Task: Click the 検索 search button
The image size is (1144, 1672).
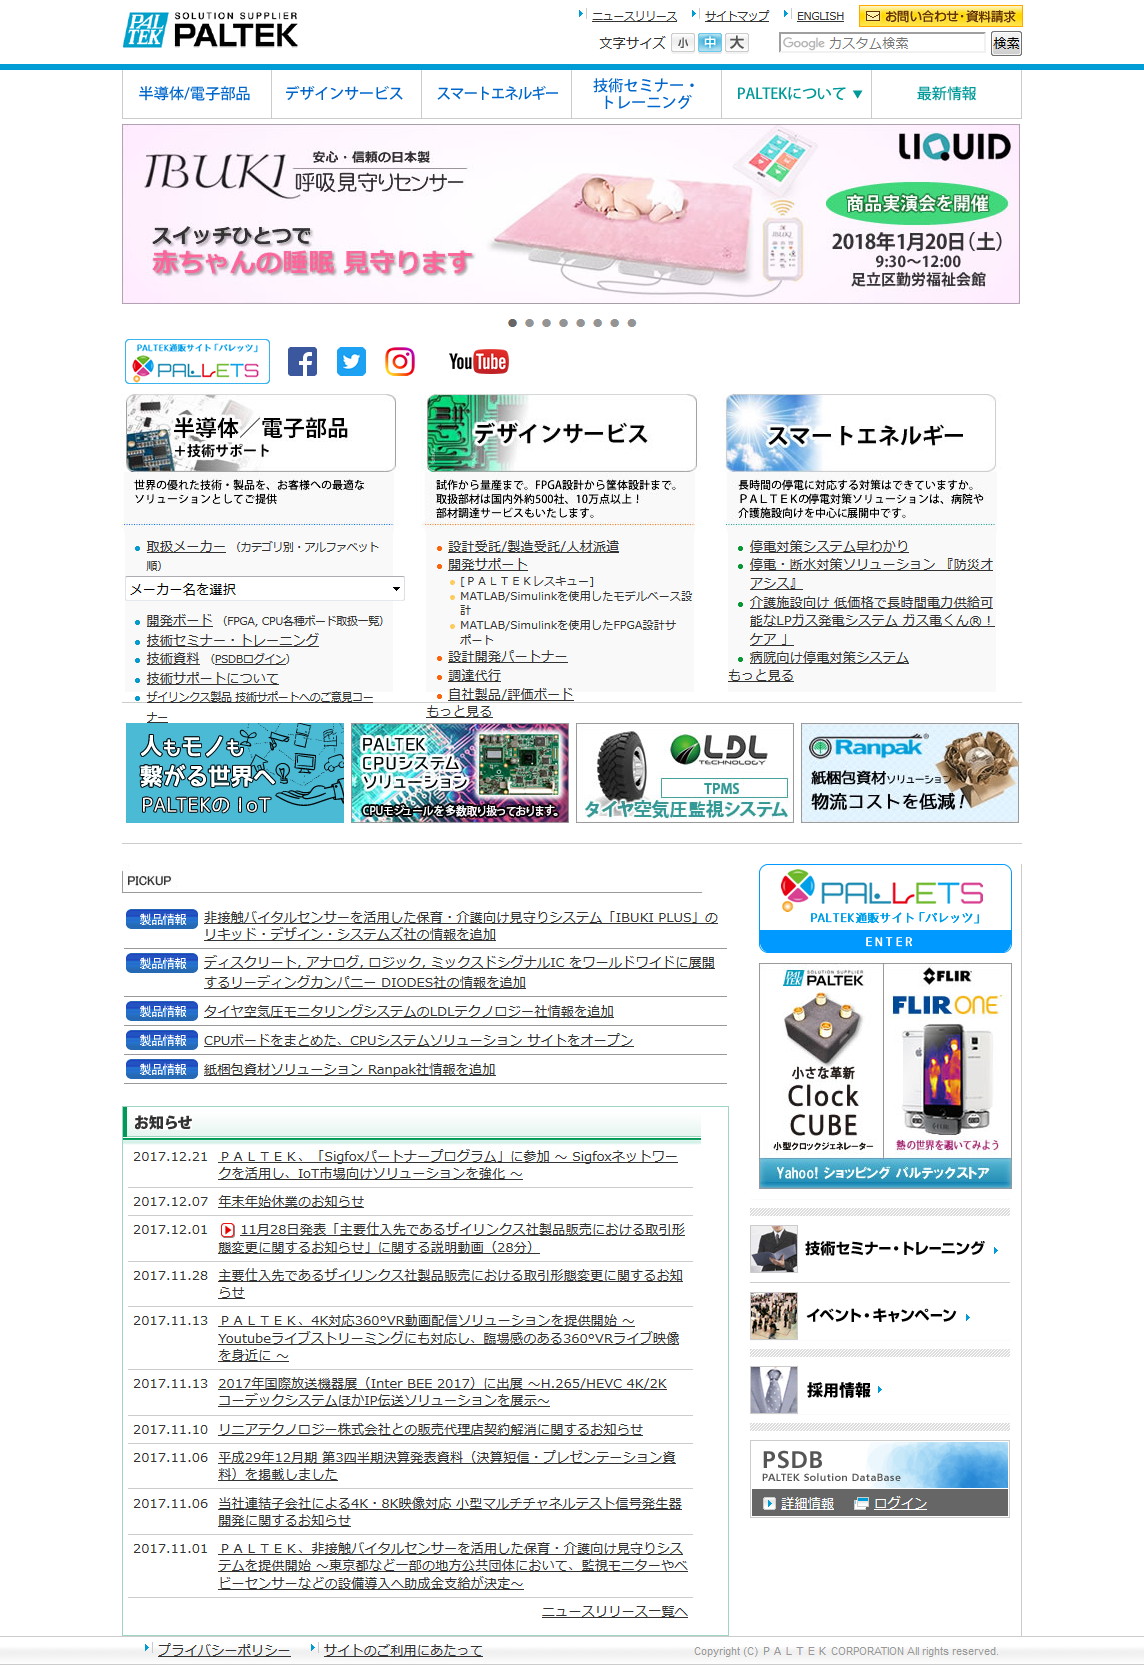Action: pos(1006,43)
